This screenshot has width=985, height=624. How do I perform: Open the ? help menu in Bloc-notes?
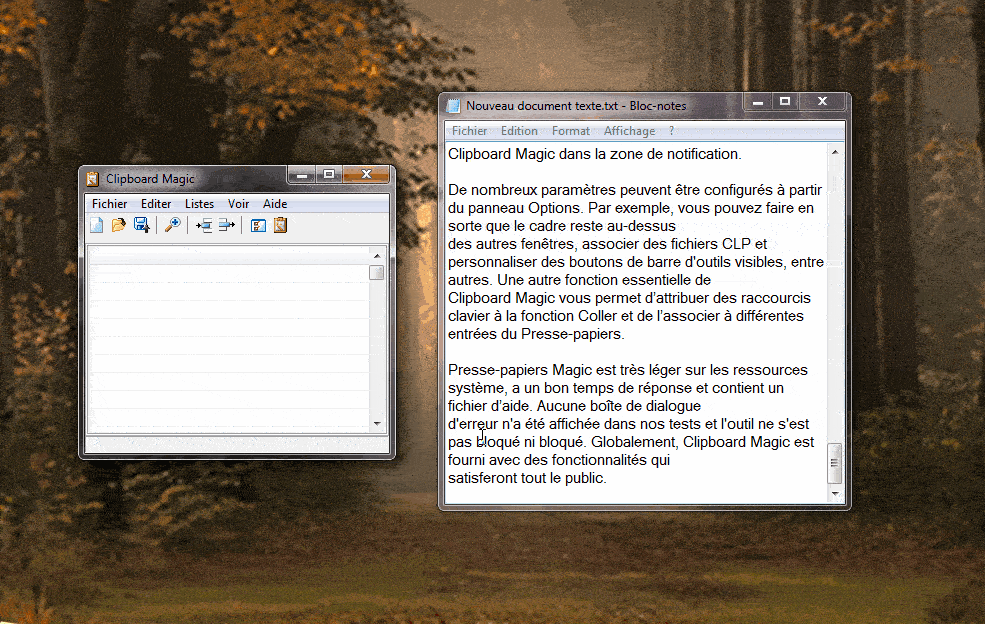point(671,130)
